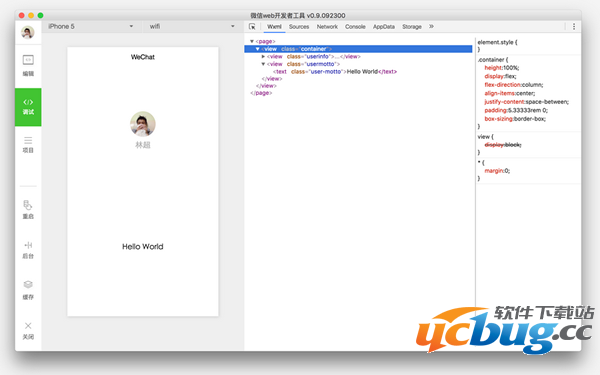Show more tabs via double-chevron
The height and width of the screenshot is (375, 600).
point(431,26)
